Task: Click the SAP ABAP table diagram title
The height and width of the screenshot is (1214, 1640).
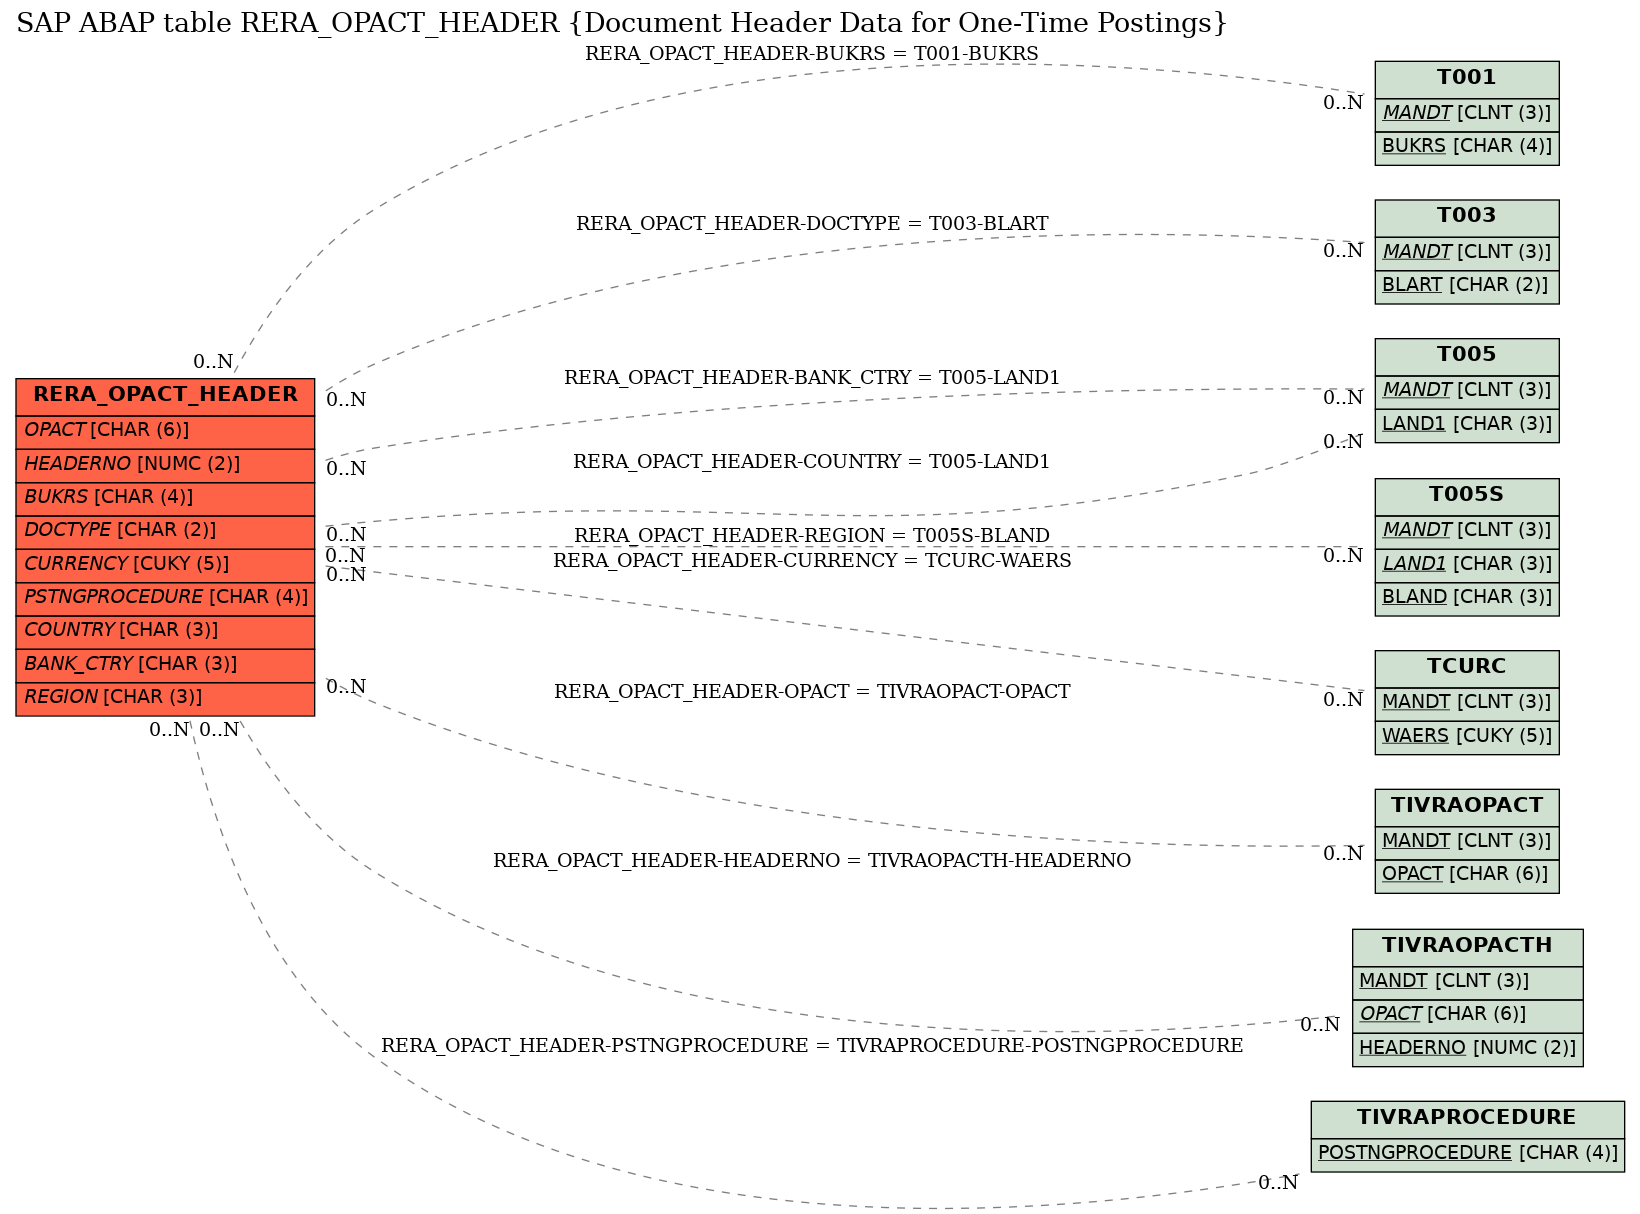Action: (621, 23)
